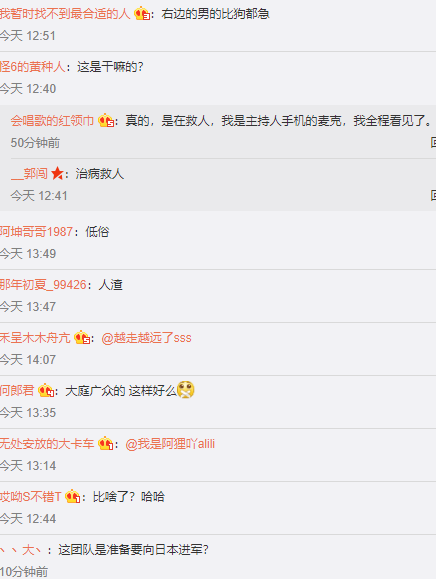Click crown badge next to 何郎君
Screen dimensions: 436x579
46,391
